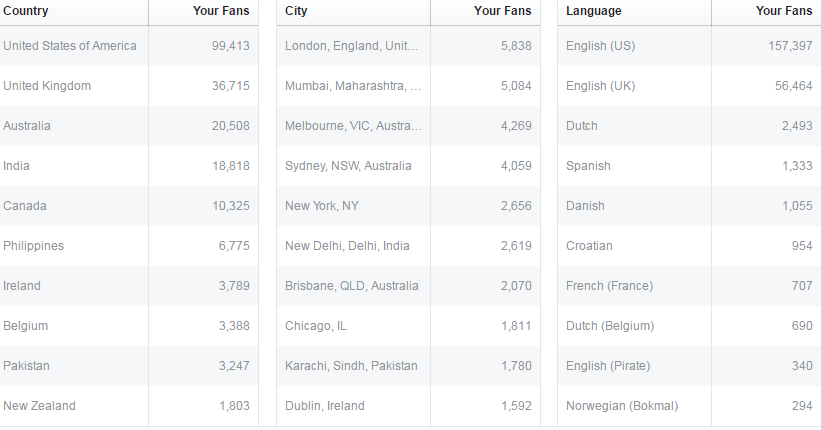Click the Philippines country row
Screen dimensions: 822x430
129,246
